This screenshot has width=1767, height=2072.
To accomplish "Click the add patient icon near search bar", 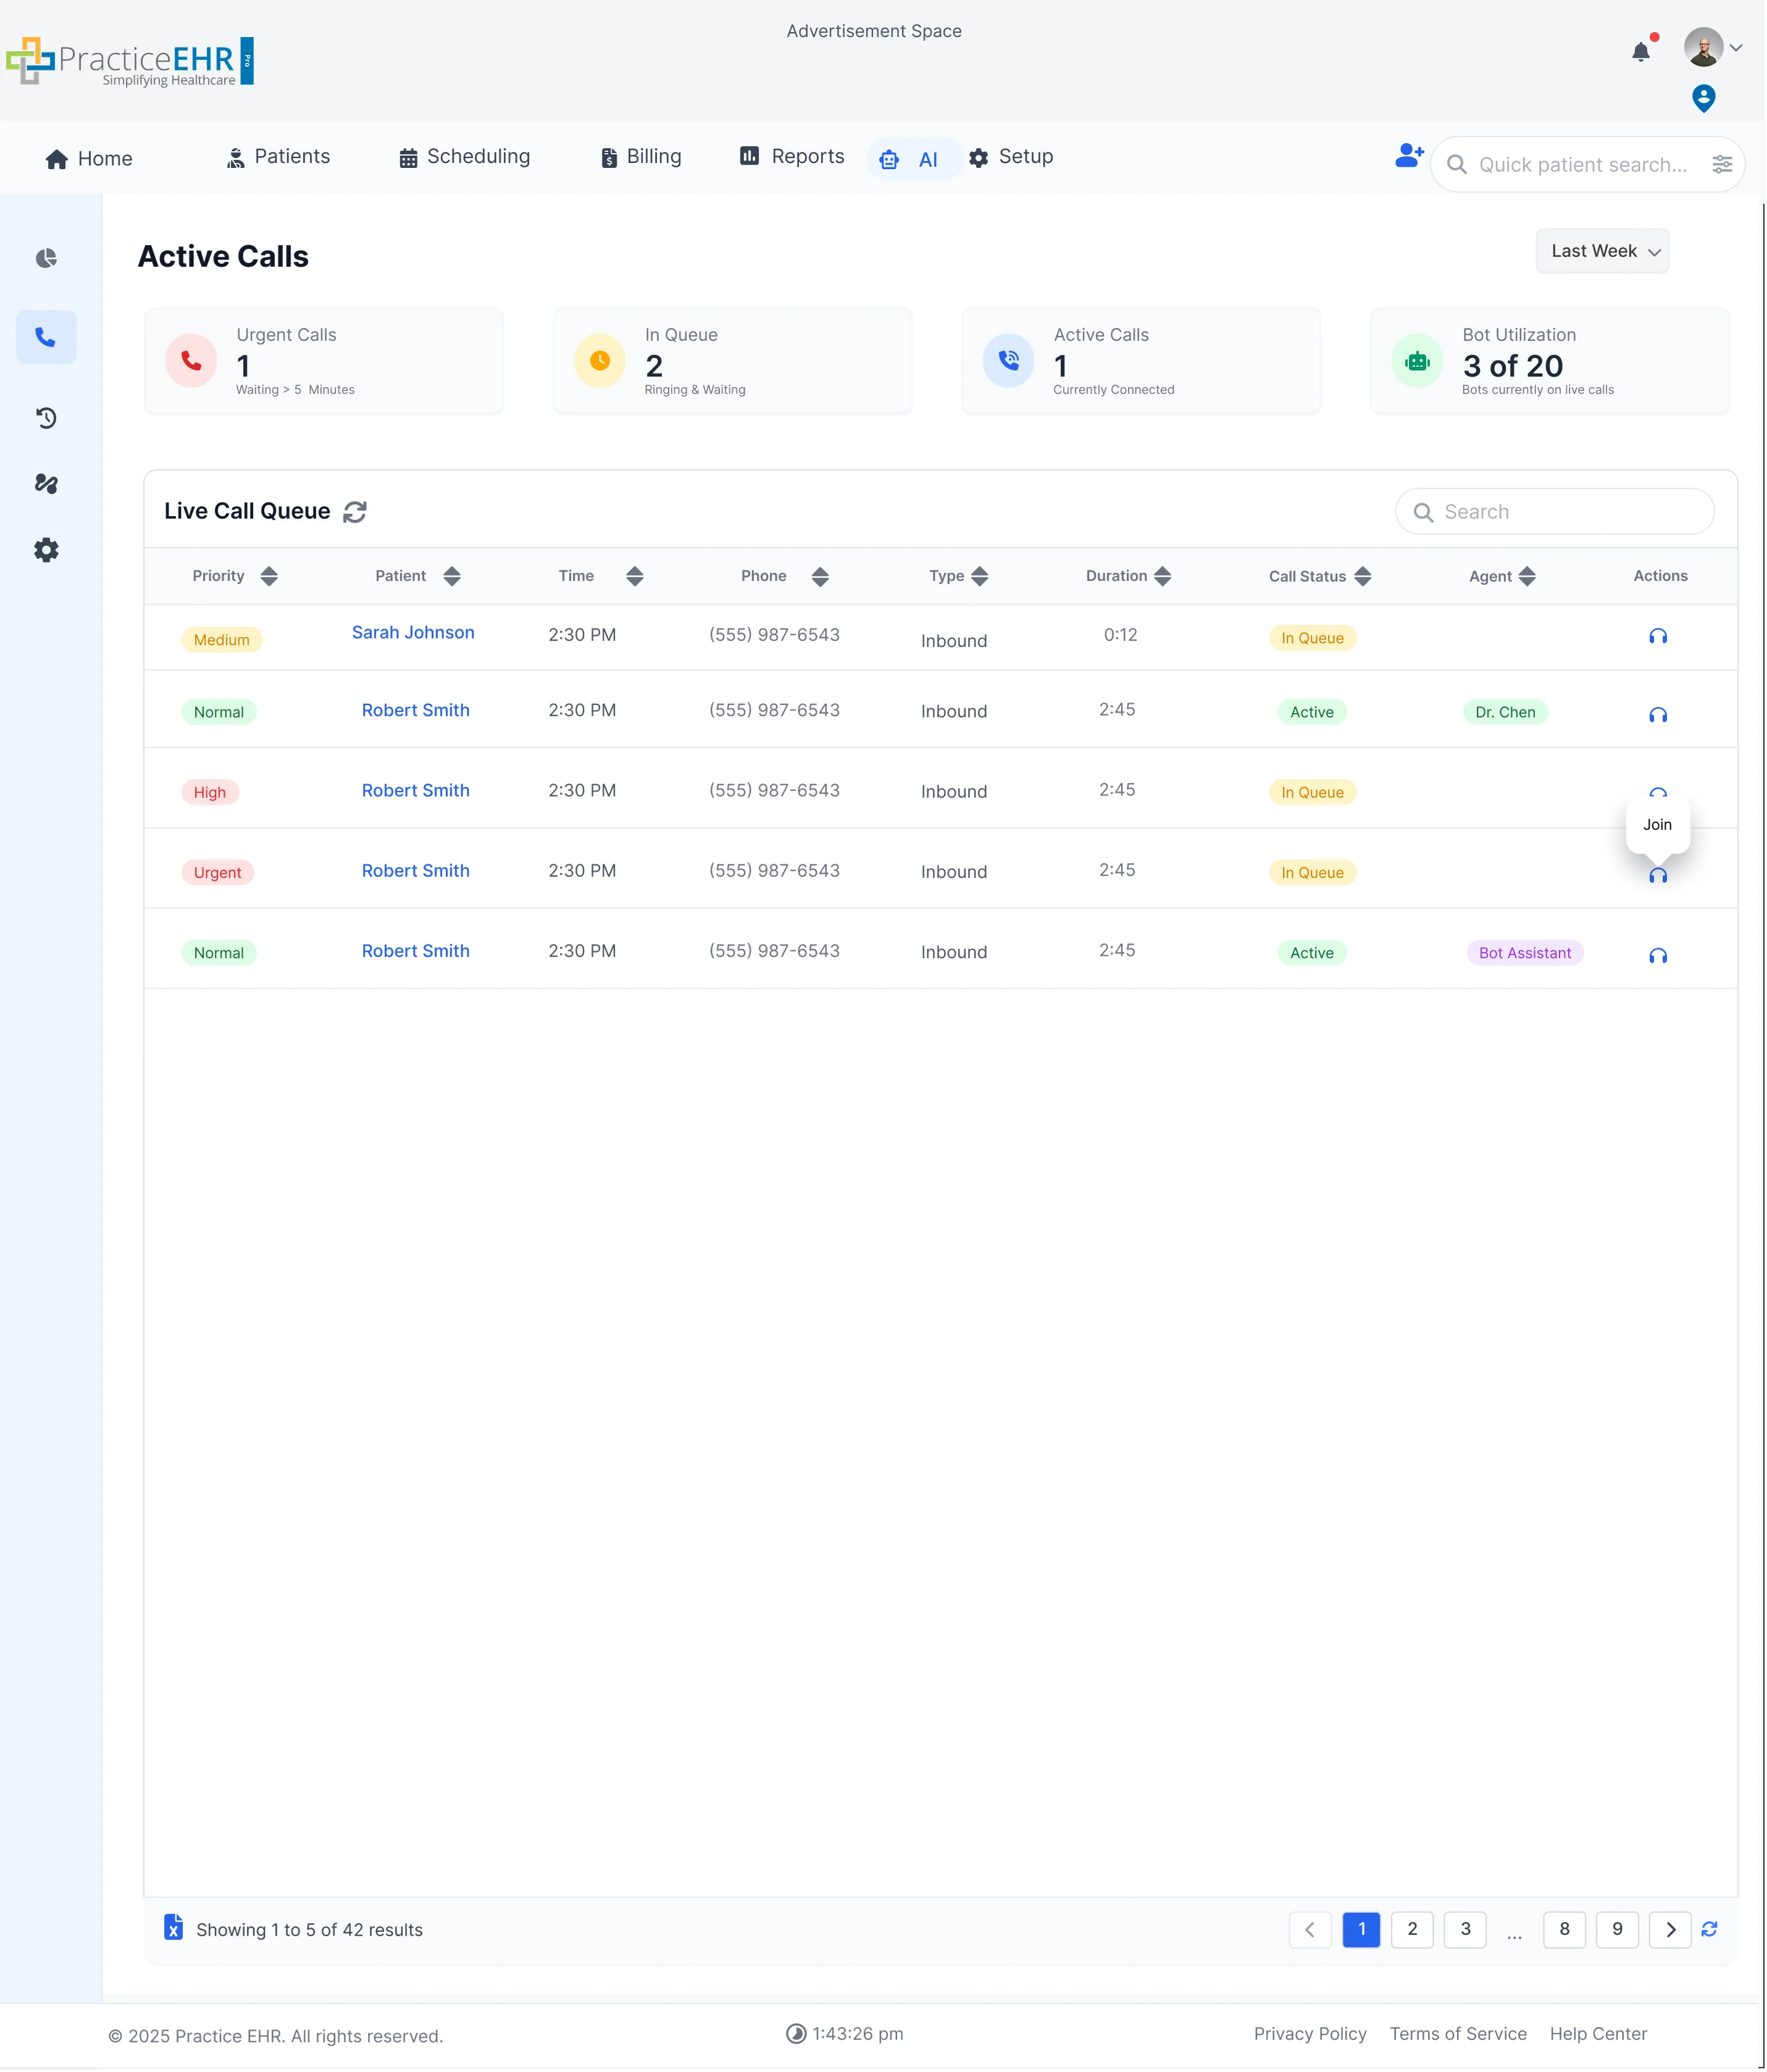I will coord(1409,156).
